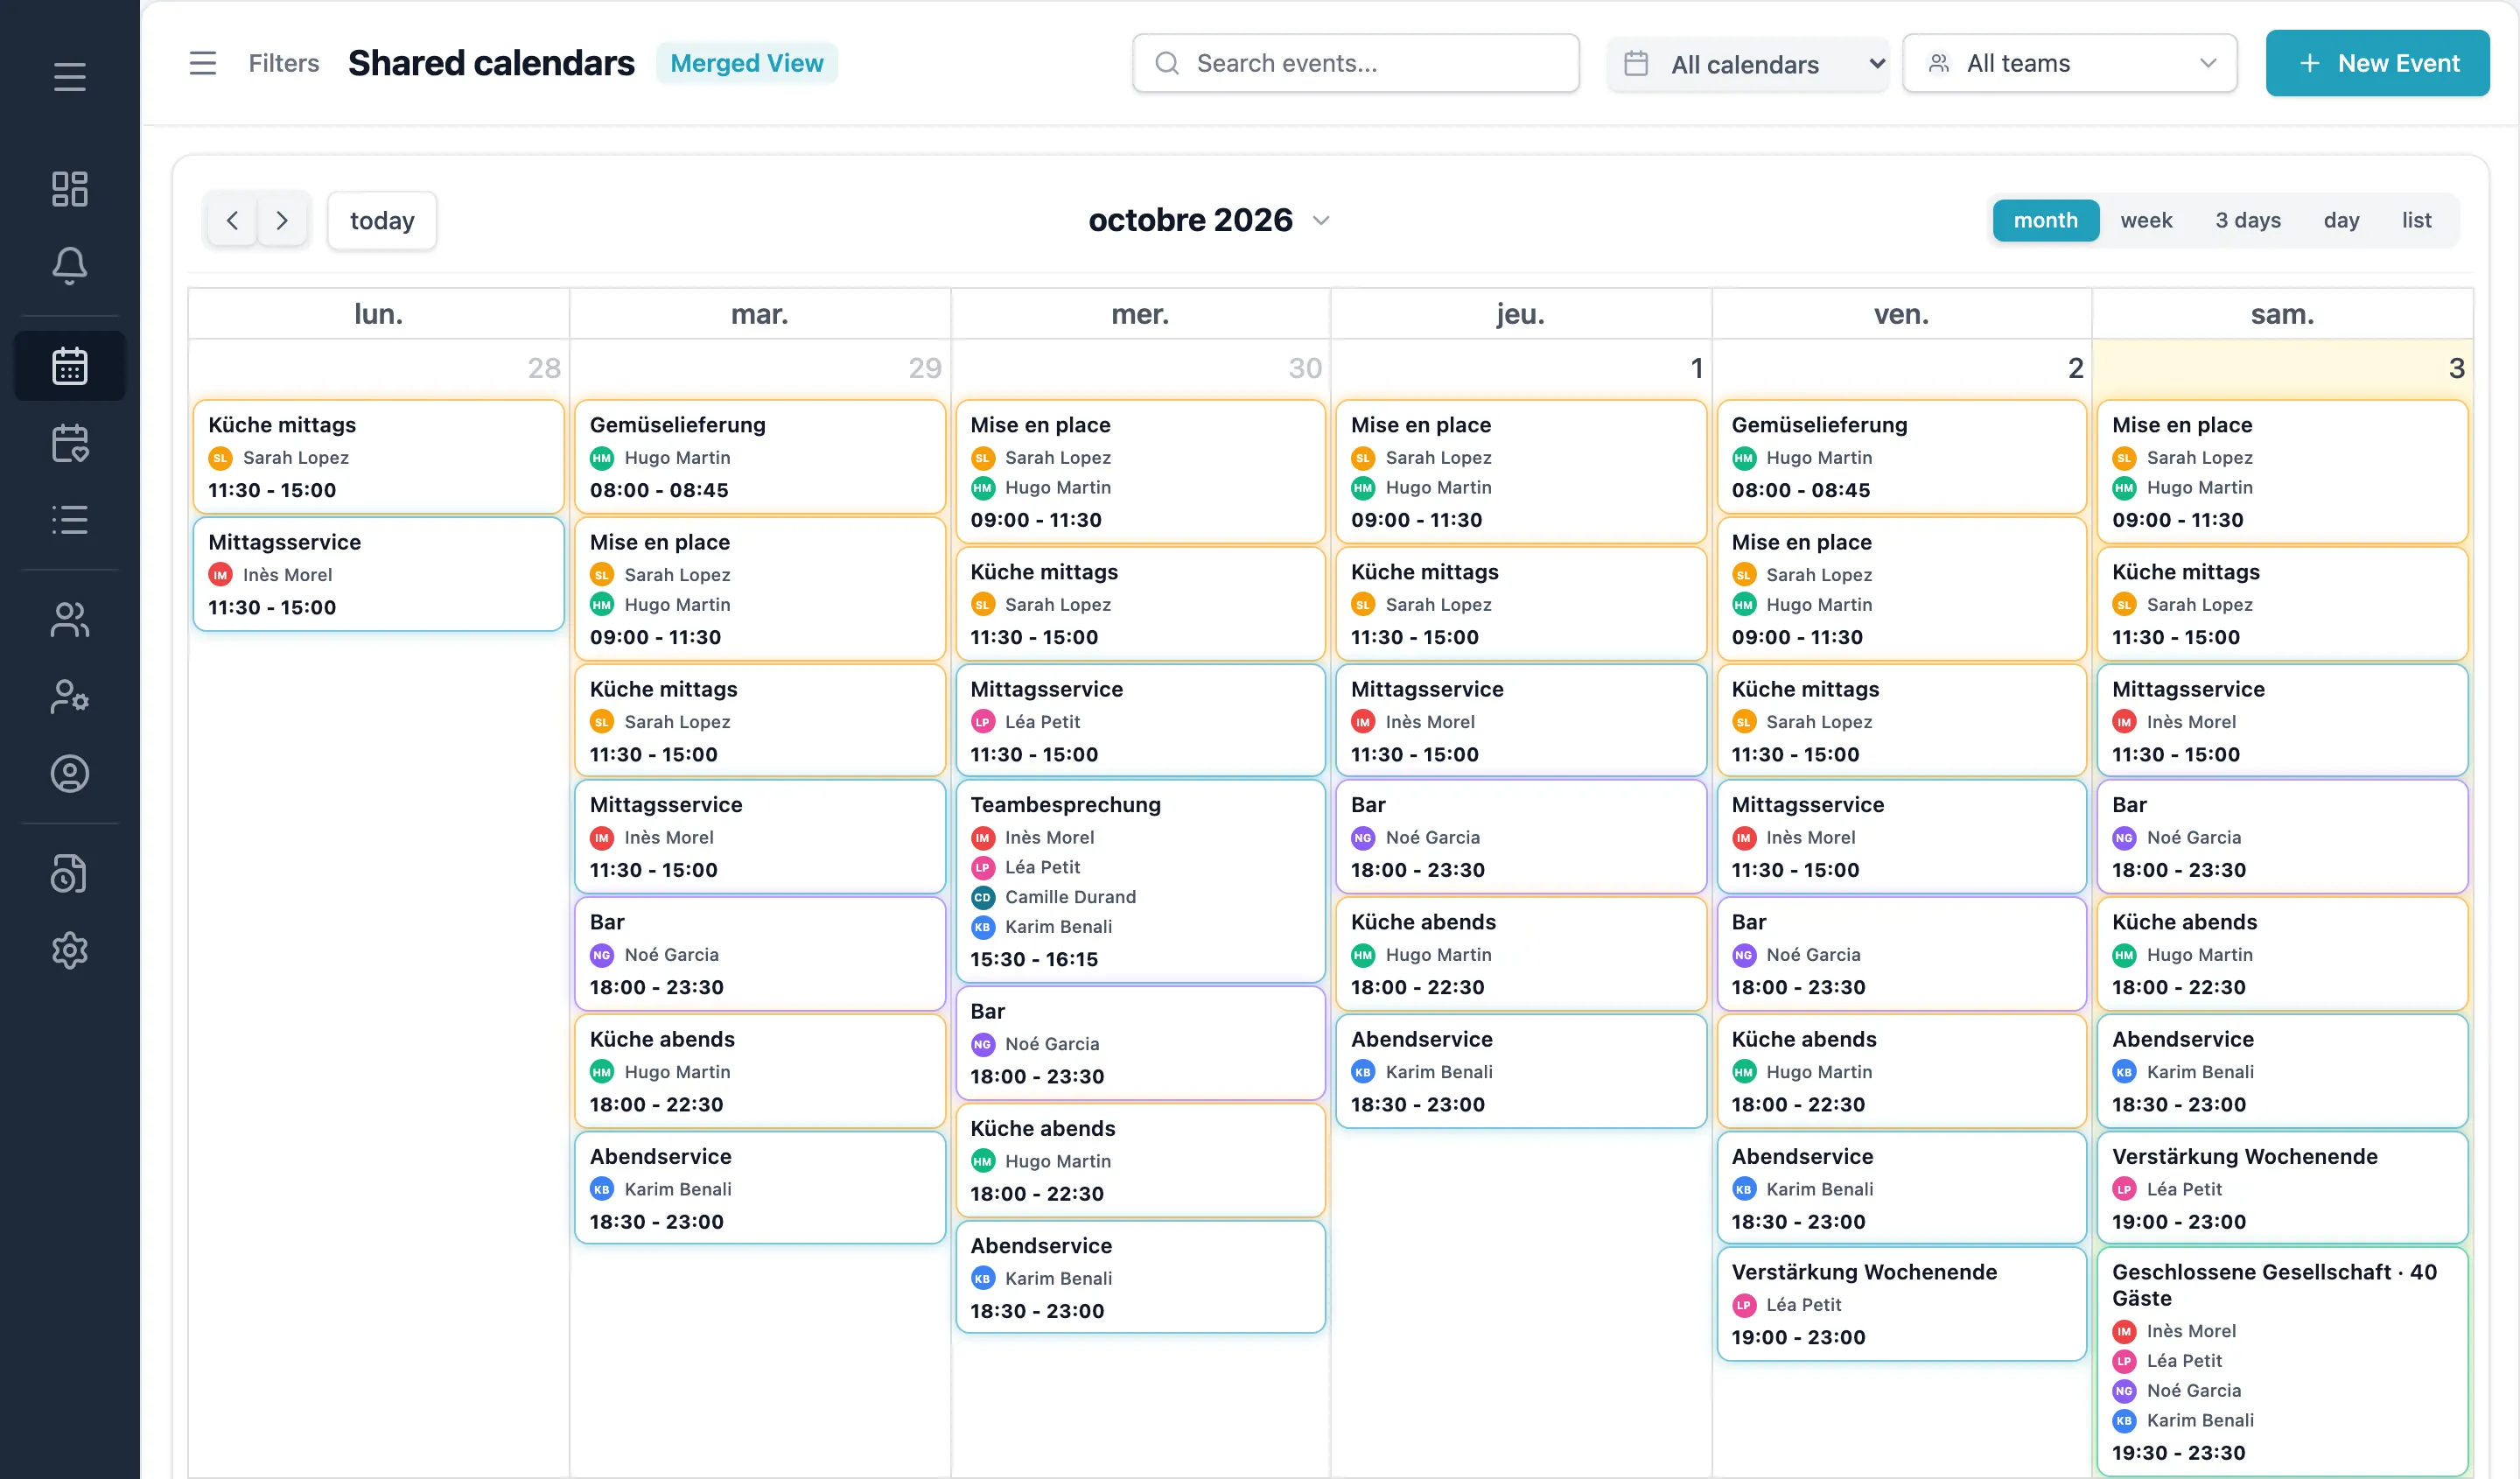Open notifications bell in sidebar
Screen dimensions: 2520x1479
69,266
